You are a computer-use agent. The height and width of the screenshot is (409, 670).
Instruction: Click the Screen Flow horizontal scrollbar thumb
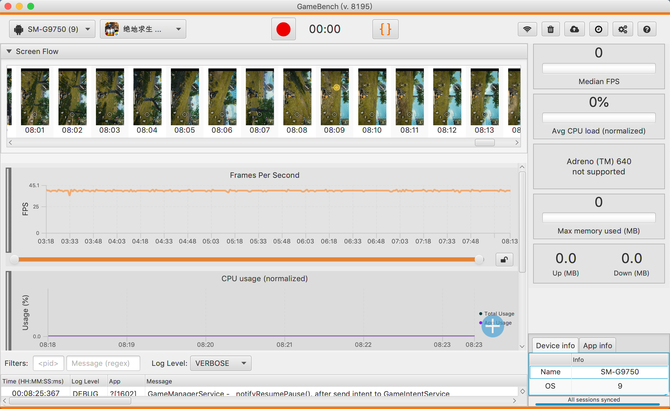coord(485,142)
